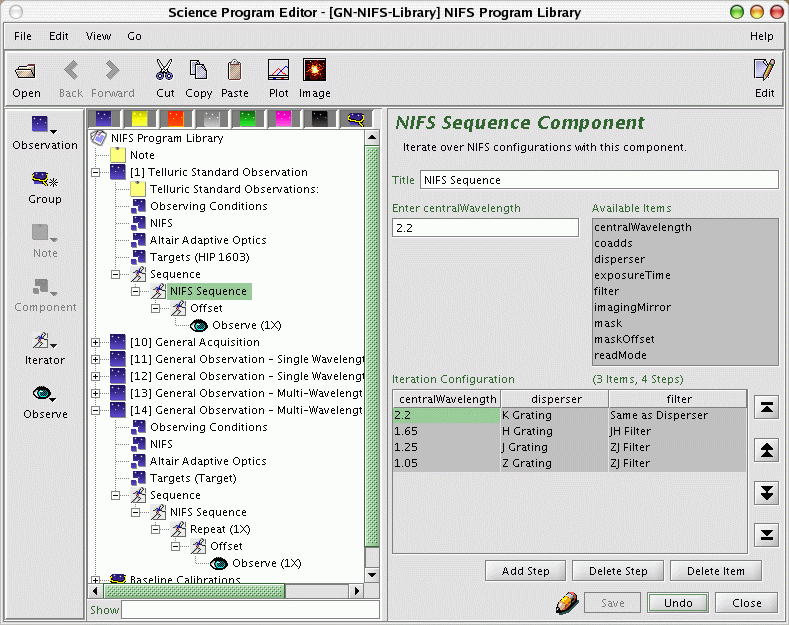
Task: Click the centralWavelength entry field
Action: [x=485, y=228]
